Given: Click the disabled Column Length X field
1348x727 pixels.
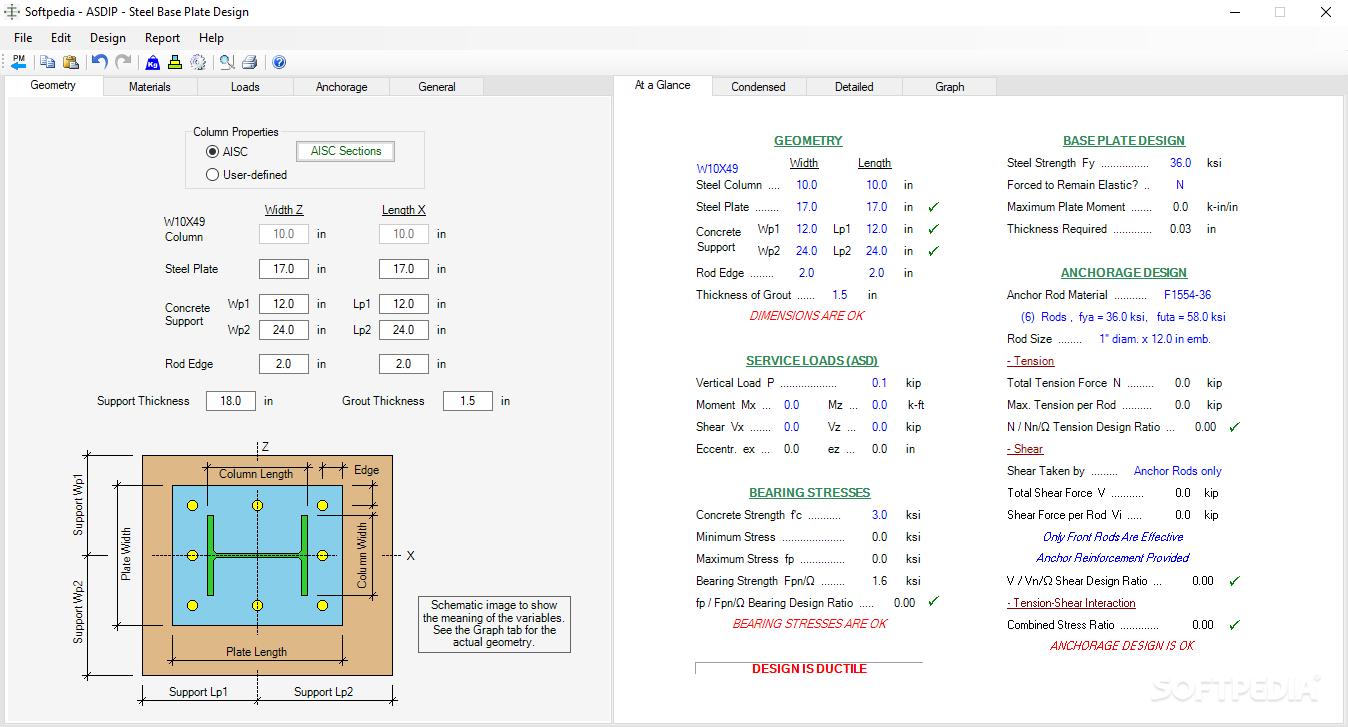Looking at the screenshot, I should pos(404,234).
